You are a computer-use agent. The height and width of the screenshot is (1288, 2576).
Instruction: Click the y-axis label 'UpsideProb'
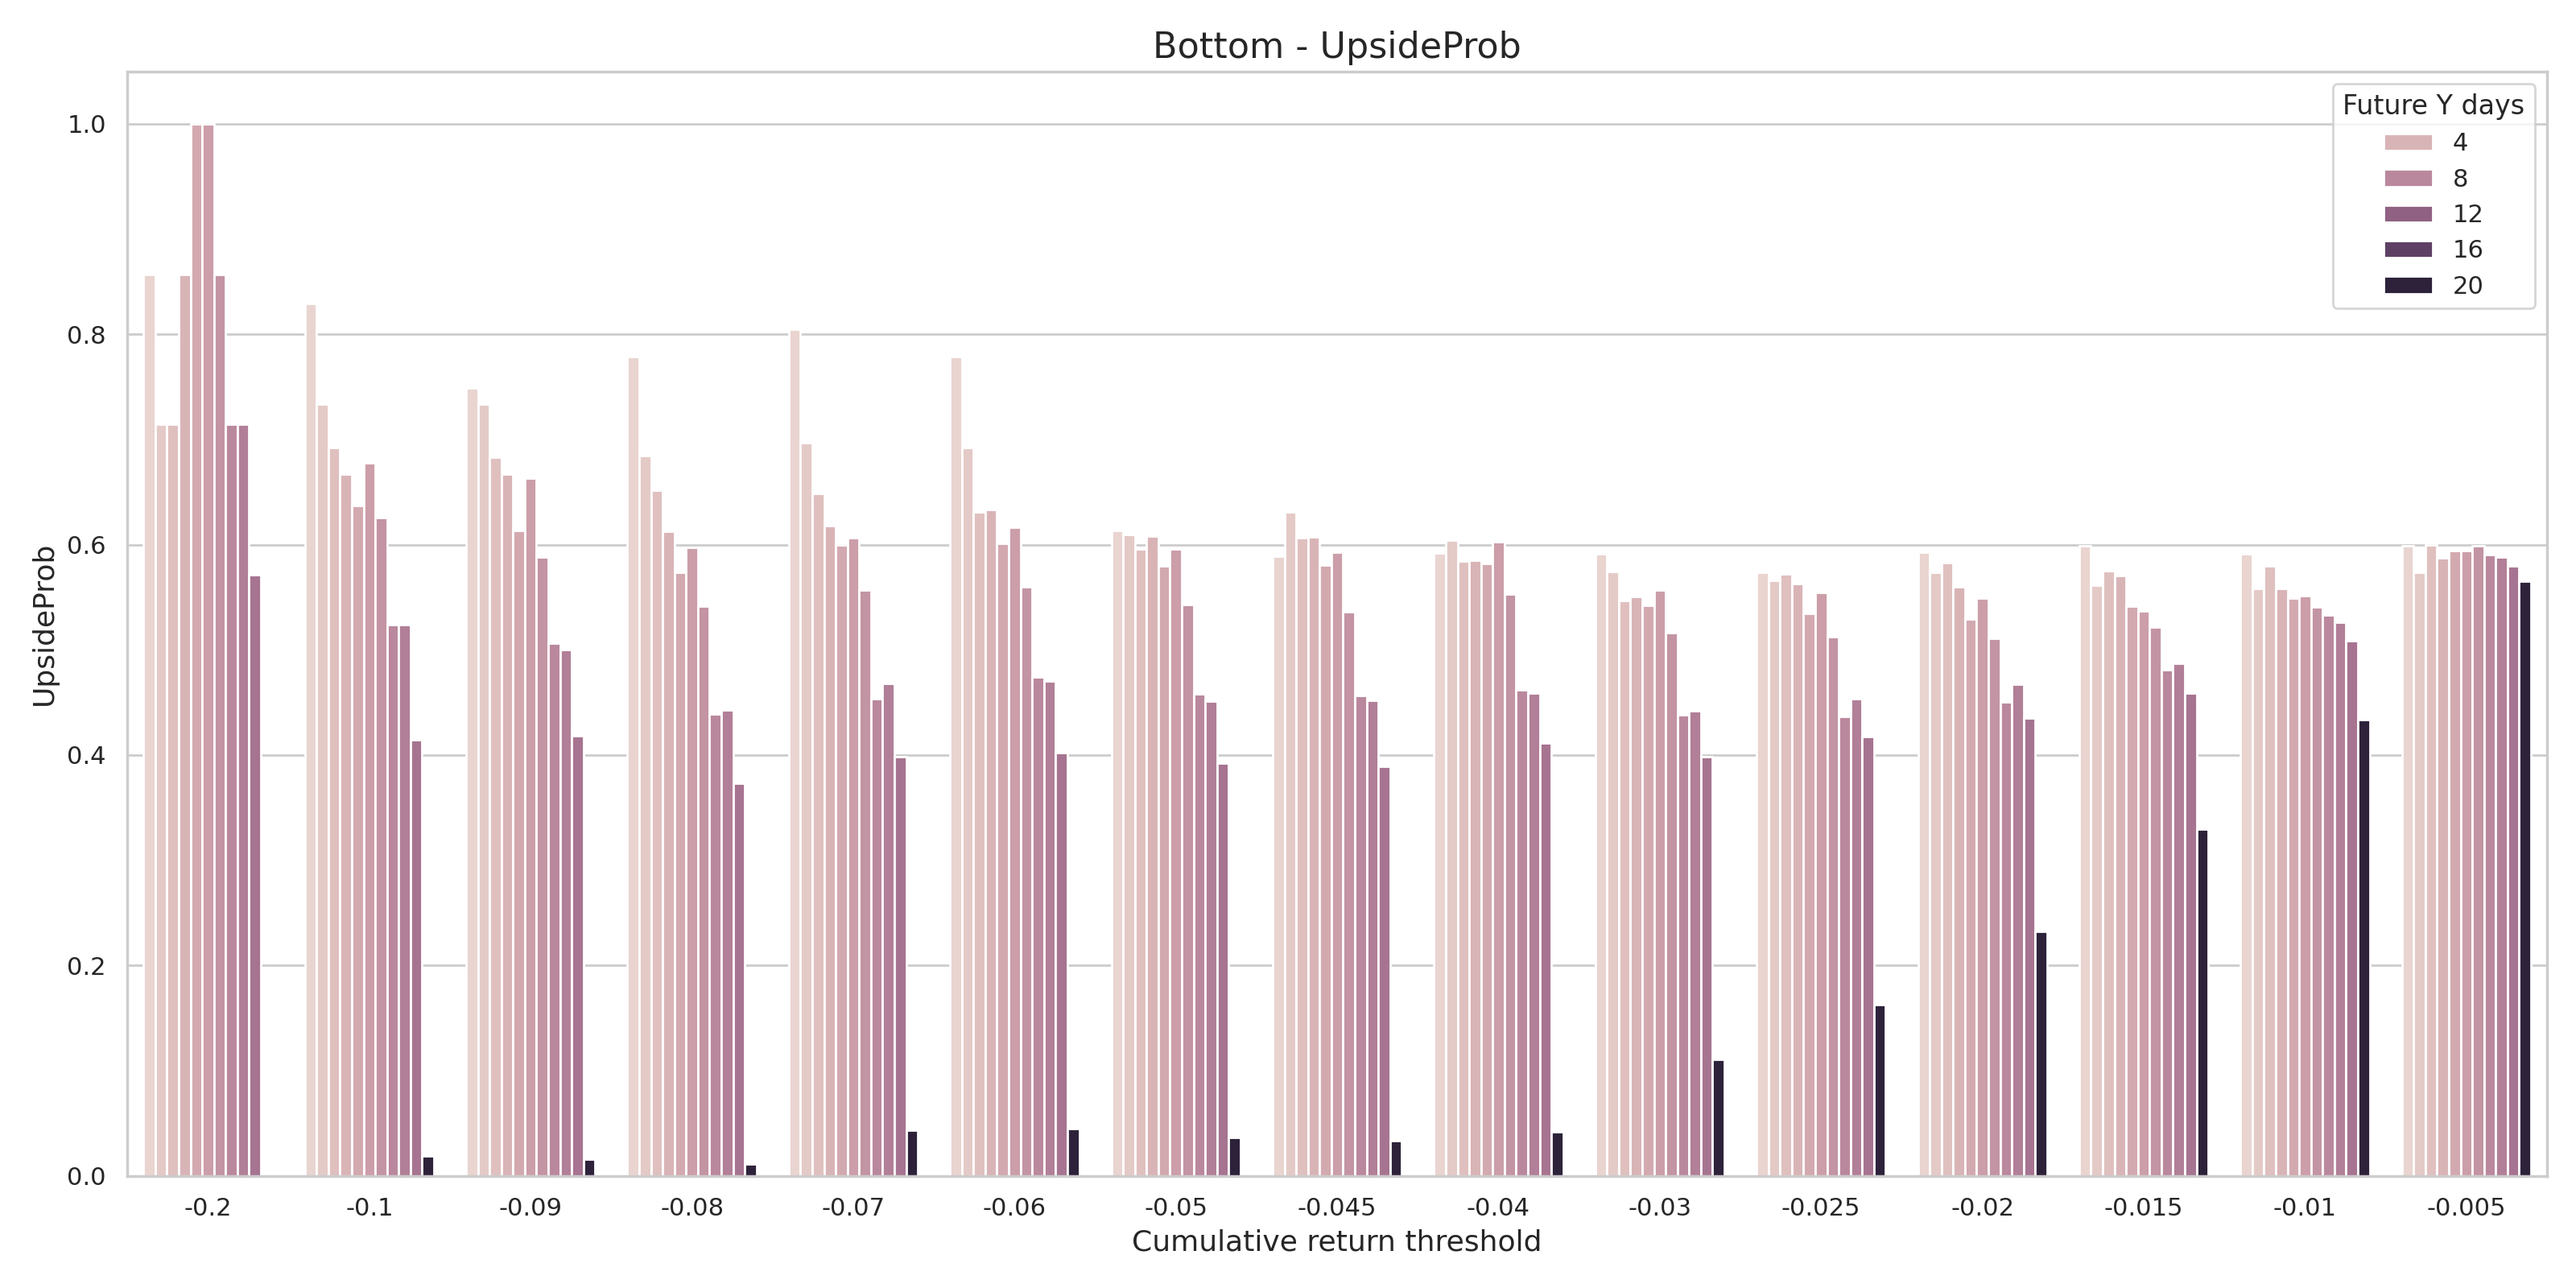44,626
